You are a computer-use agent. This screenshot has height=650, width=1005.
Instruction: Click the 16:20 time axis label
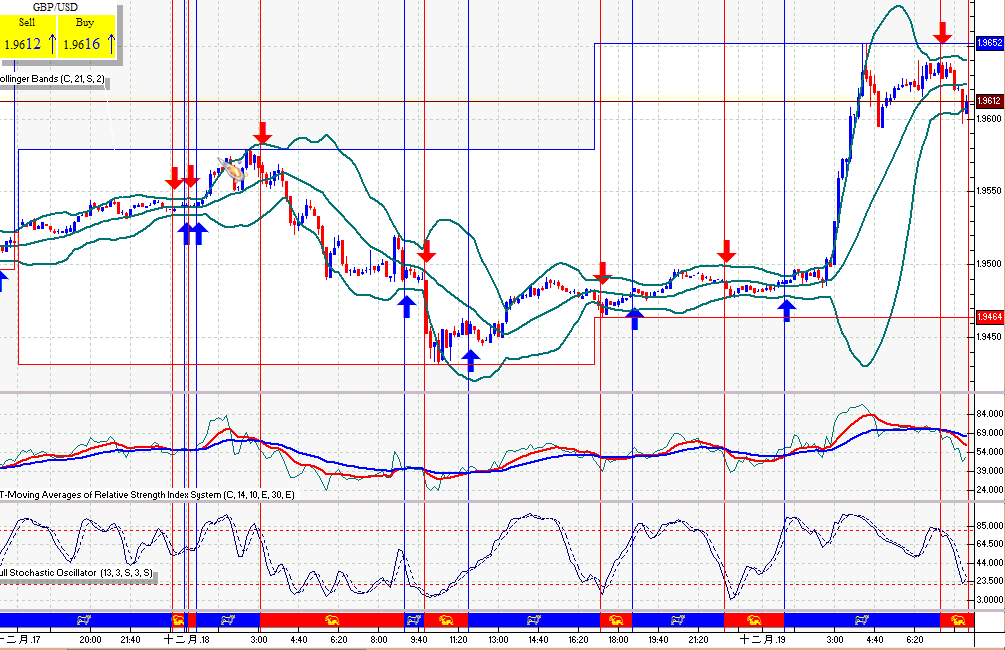click(578, 640)
